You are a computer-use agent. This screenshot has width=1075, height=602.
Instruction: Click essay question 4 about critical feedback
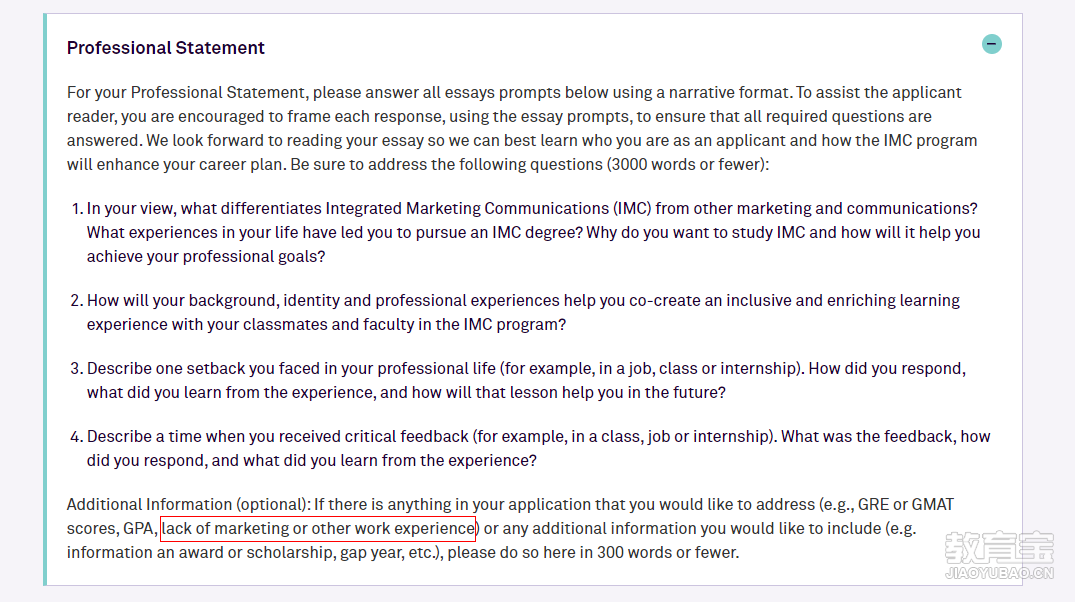(x=530, y=448)
